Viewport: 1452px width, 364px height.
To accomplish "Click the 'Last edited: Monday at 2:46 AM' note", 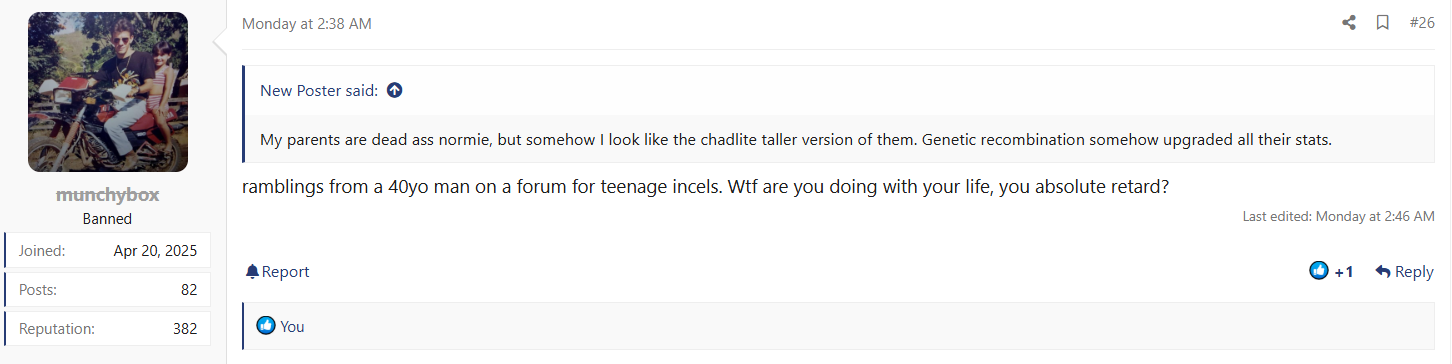I will [1338, 216].
